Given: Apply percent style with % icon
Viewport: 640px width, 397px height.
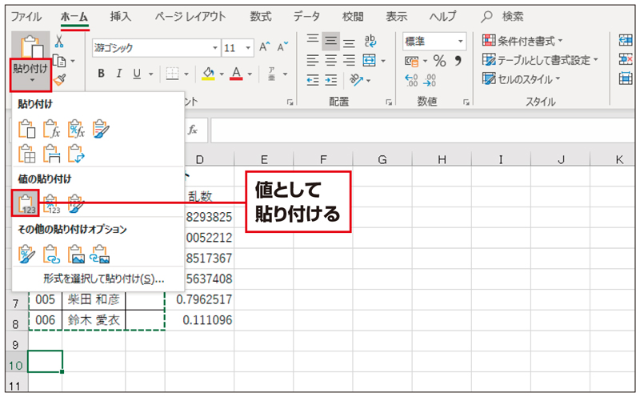Looking at the screenshot, I should coord(440,61).
